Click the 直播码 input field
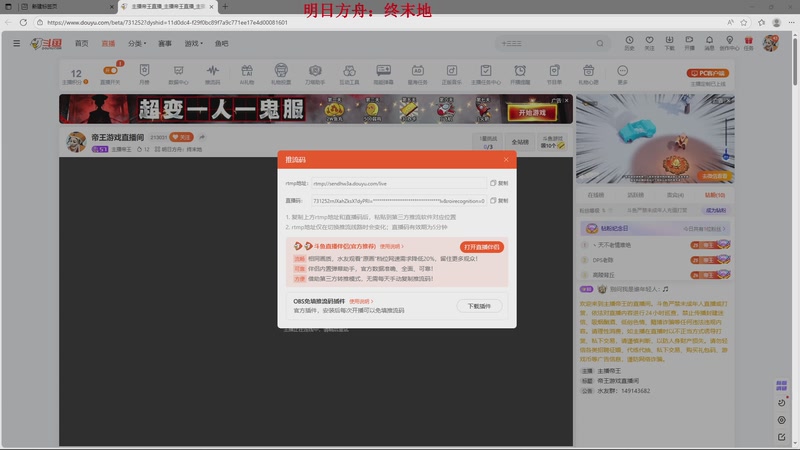The width and height of the screenshot is (800, 450). click(x=398, y=201)
